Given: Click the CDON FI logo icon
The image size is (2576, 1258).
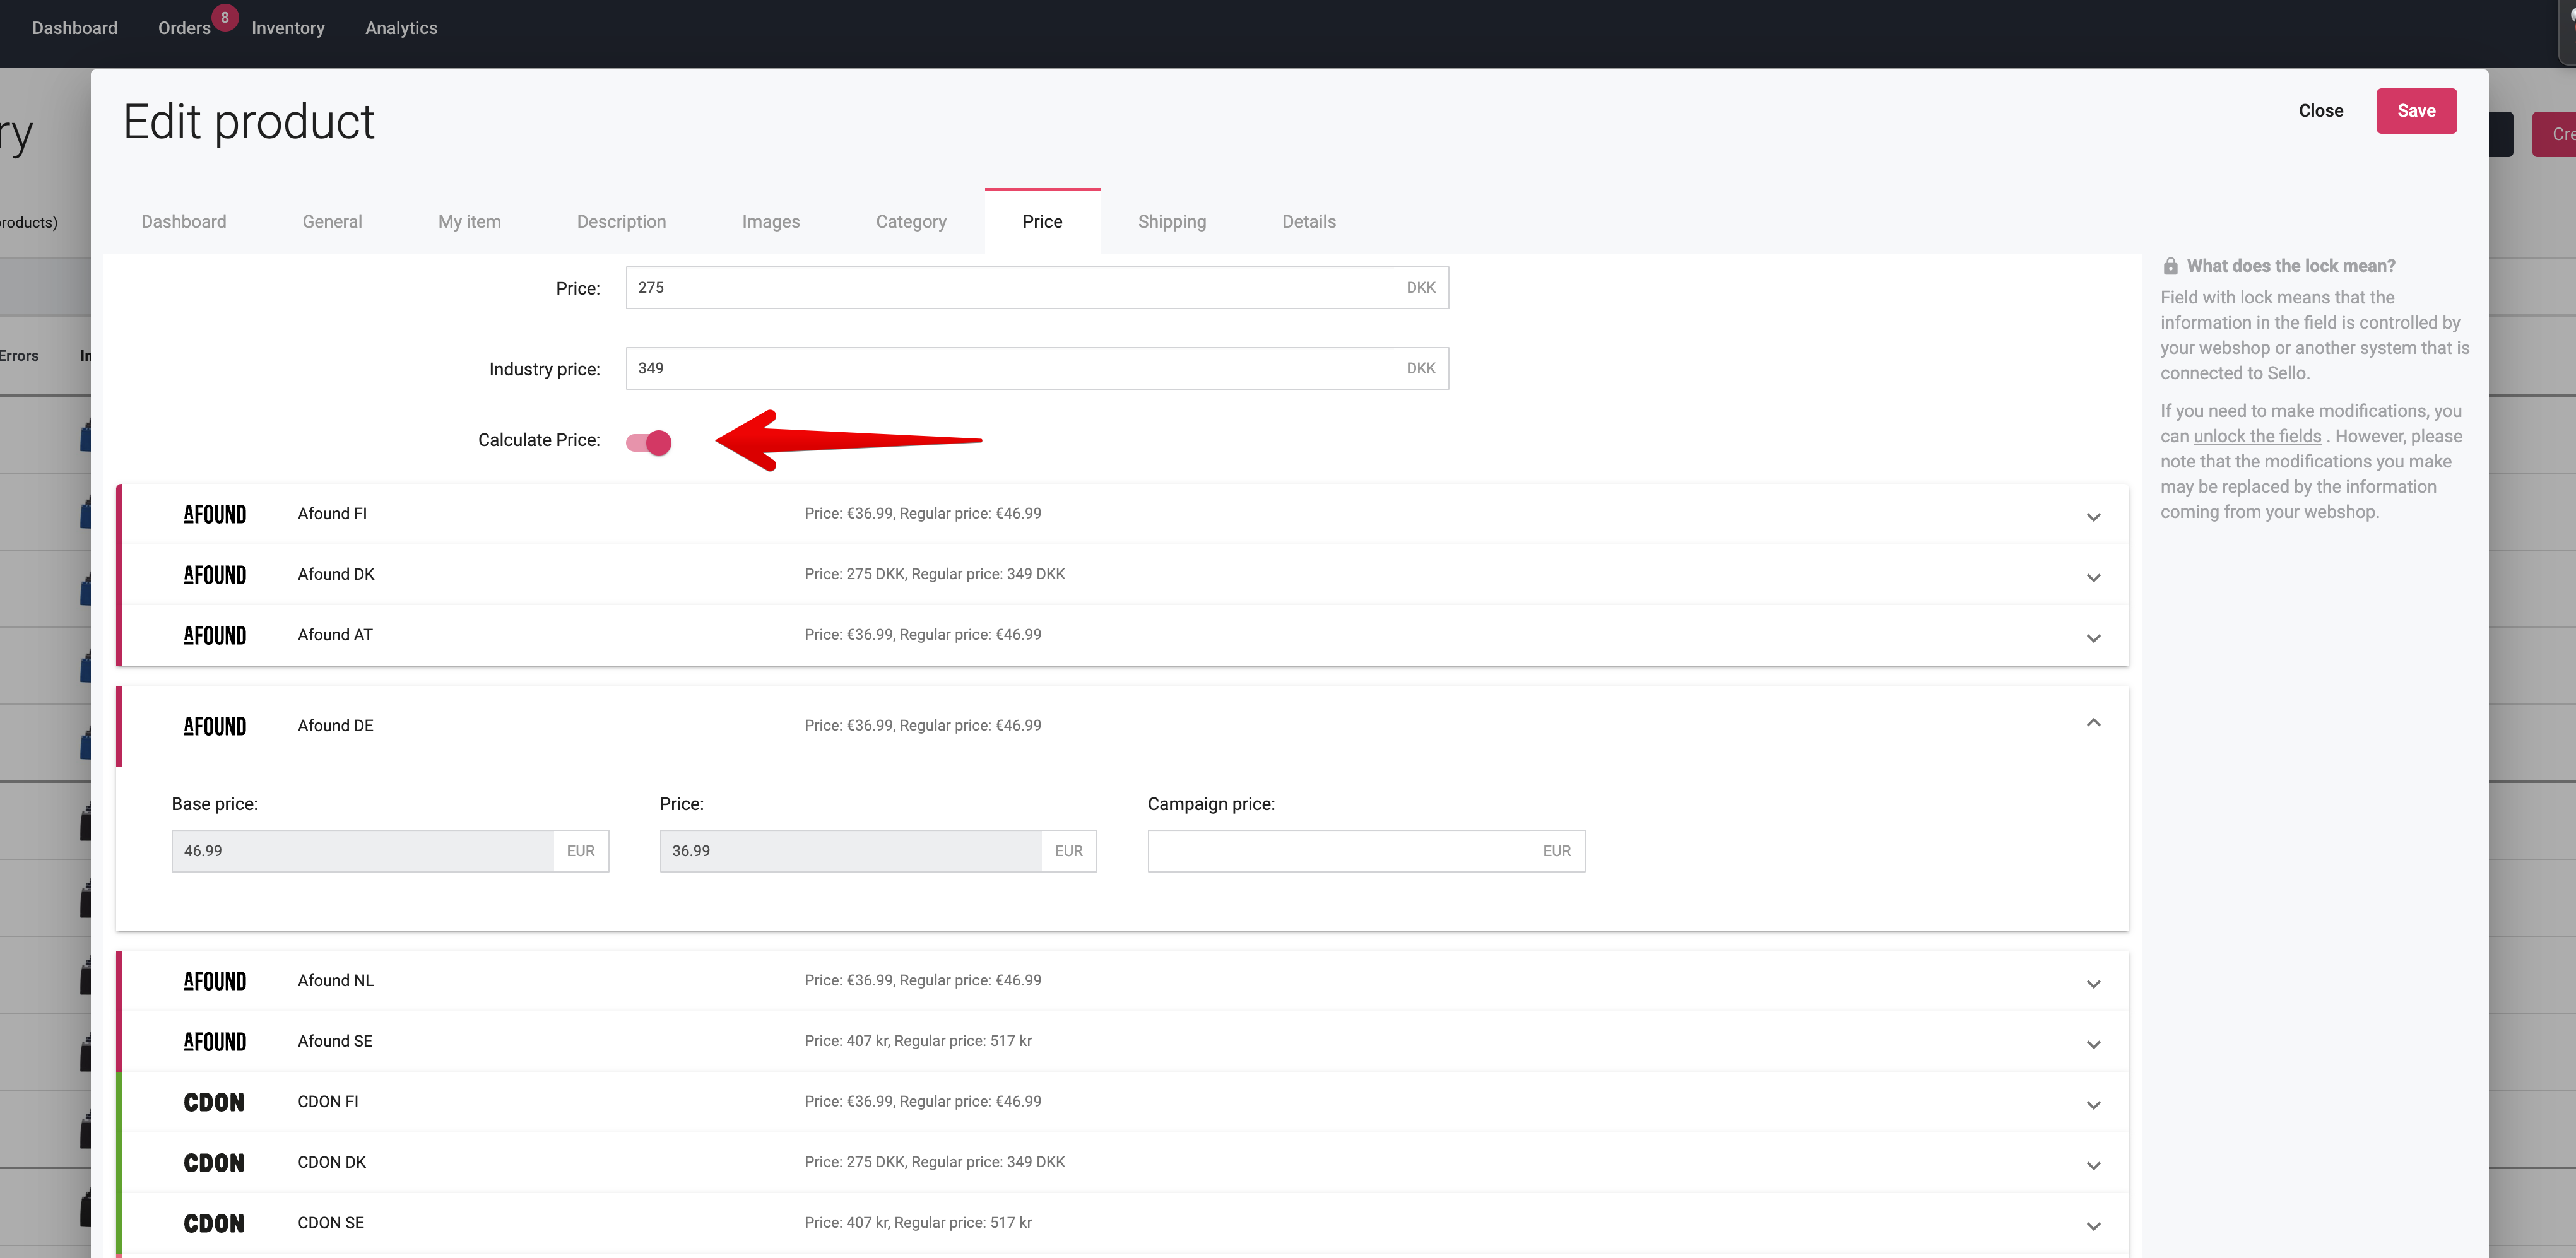Looking at the screenshot, I should 214,1102.
